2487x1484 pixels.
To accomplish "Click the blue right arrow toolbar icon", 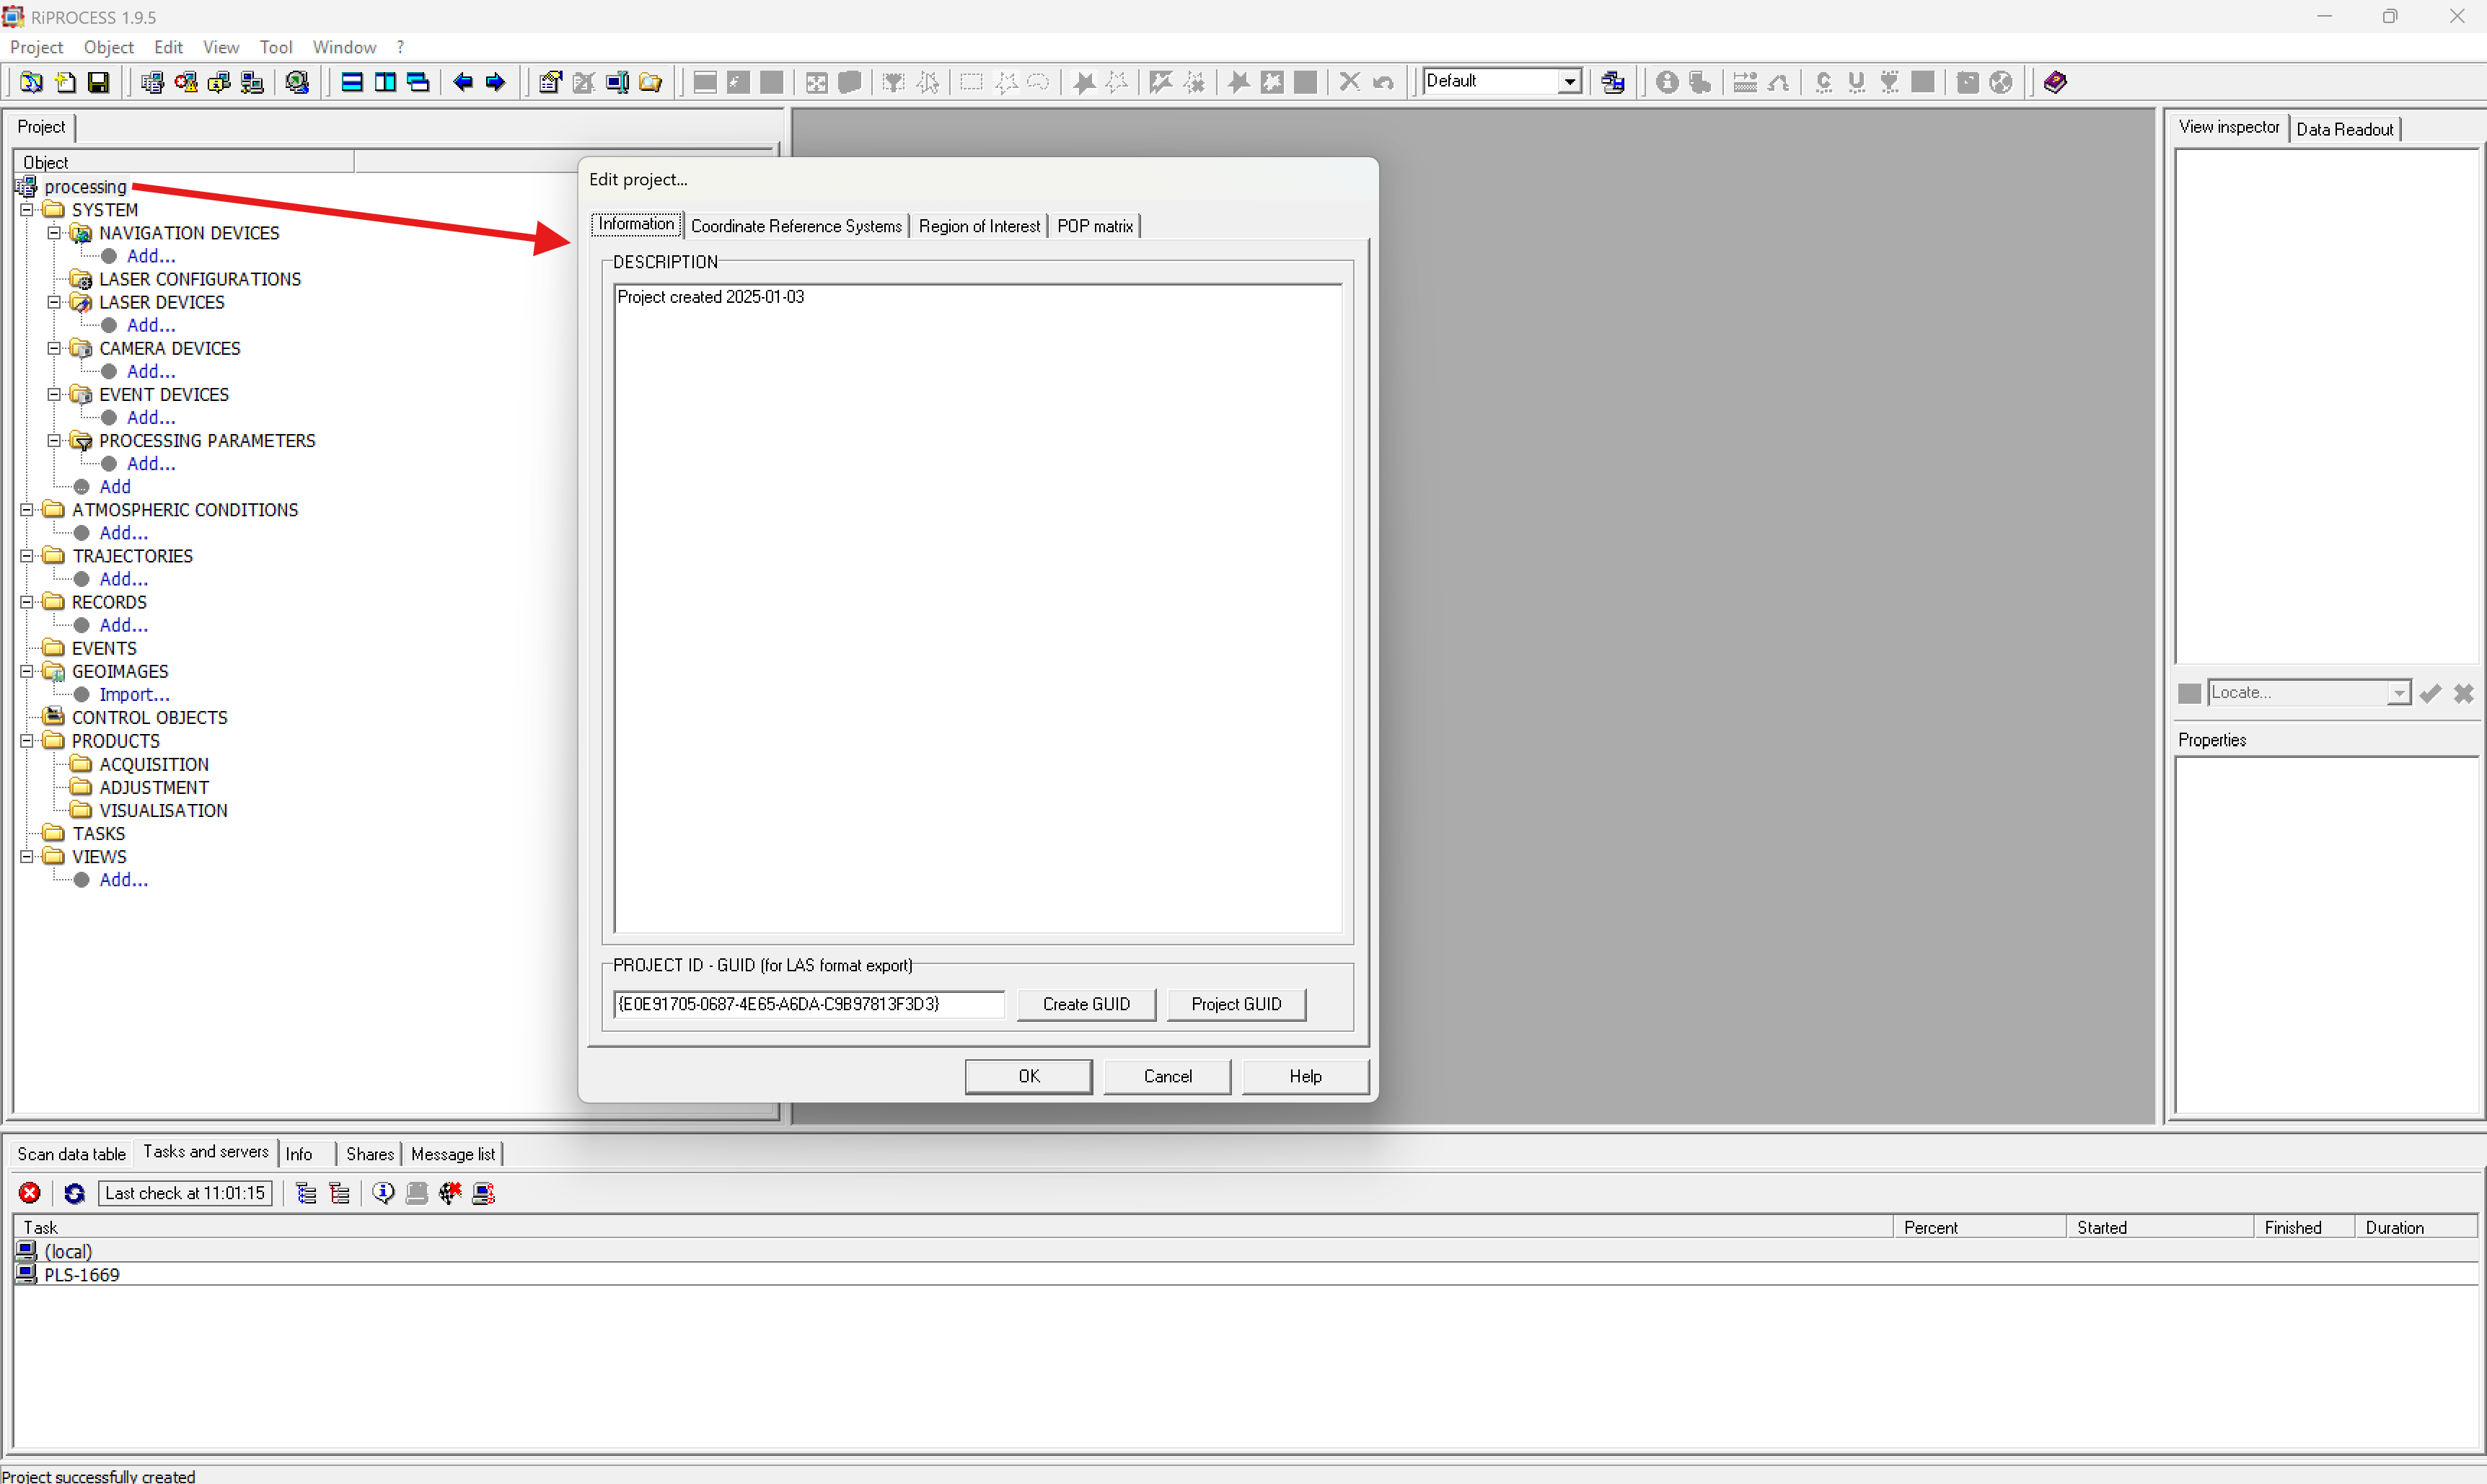I will (495, 82).
